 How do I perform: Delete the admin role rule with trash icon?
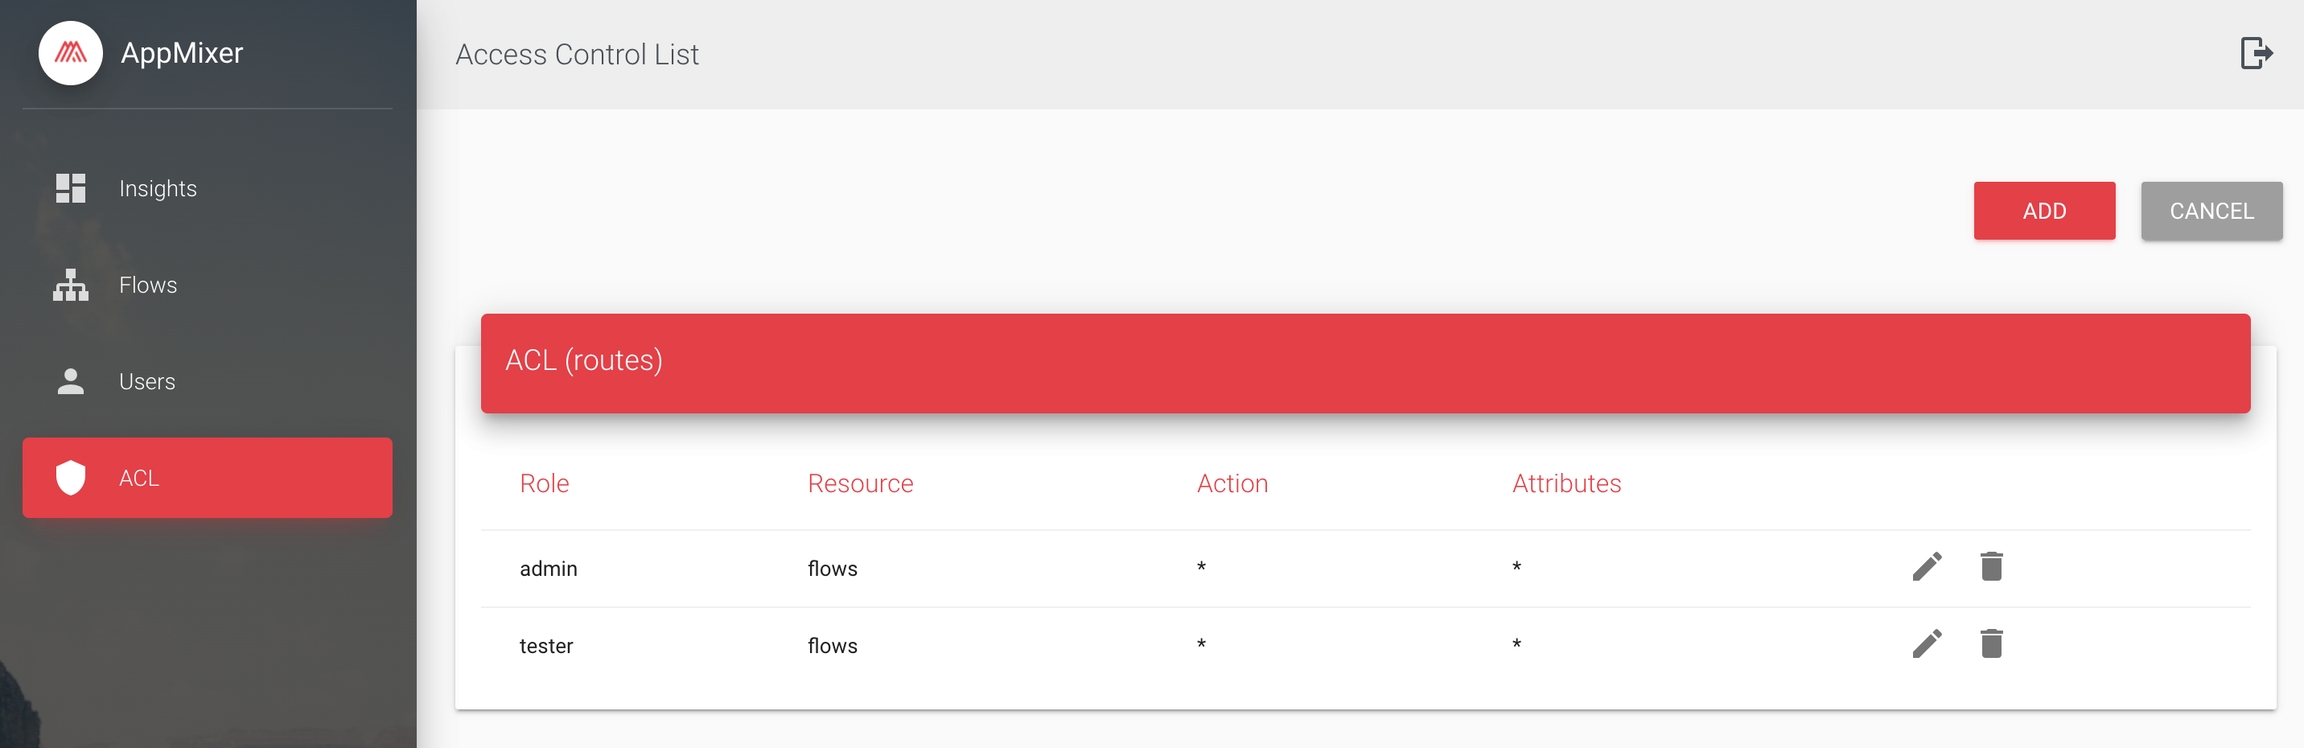(x=1991, y=566)
